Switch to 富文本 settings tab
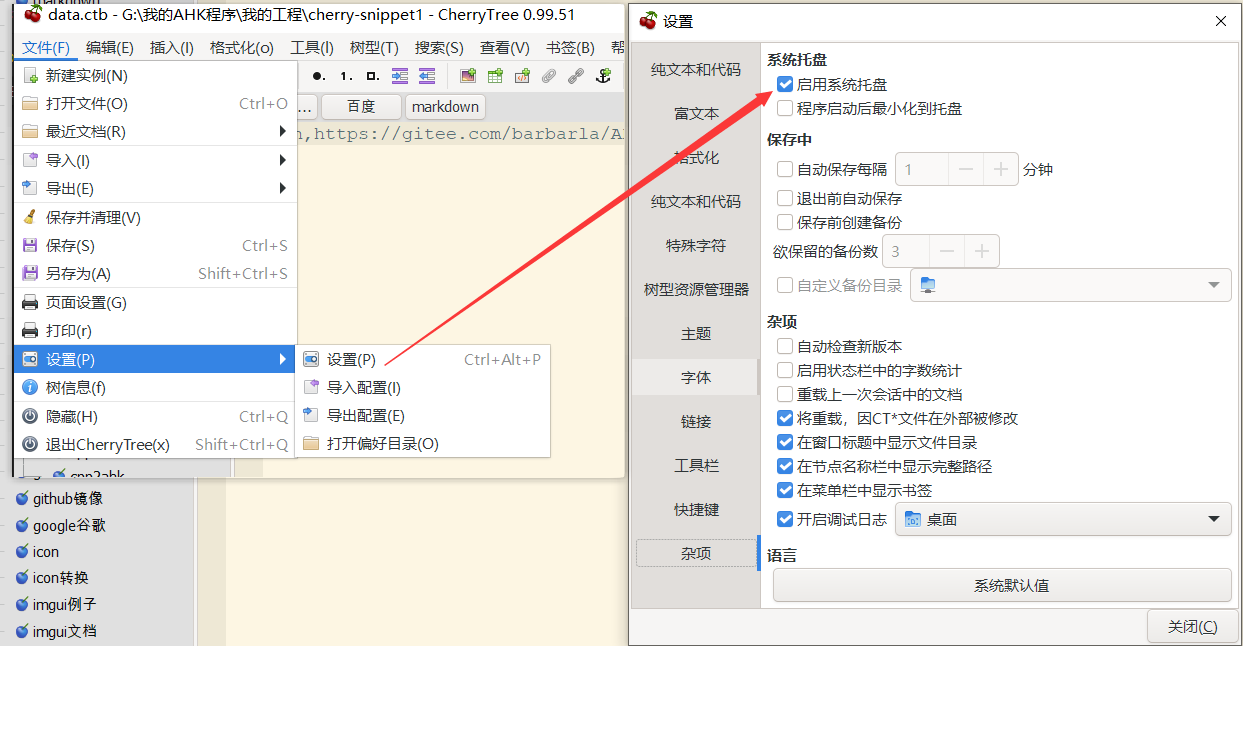The width and height of the screenshot is (1251, 741). pyautogui.click(x=696, y=113)
